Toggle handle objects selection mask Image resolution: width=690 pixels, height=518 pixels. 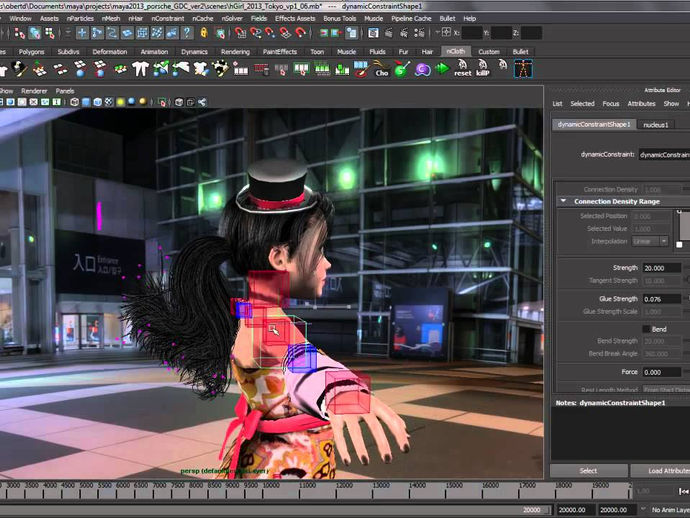point(82,33)
